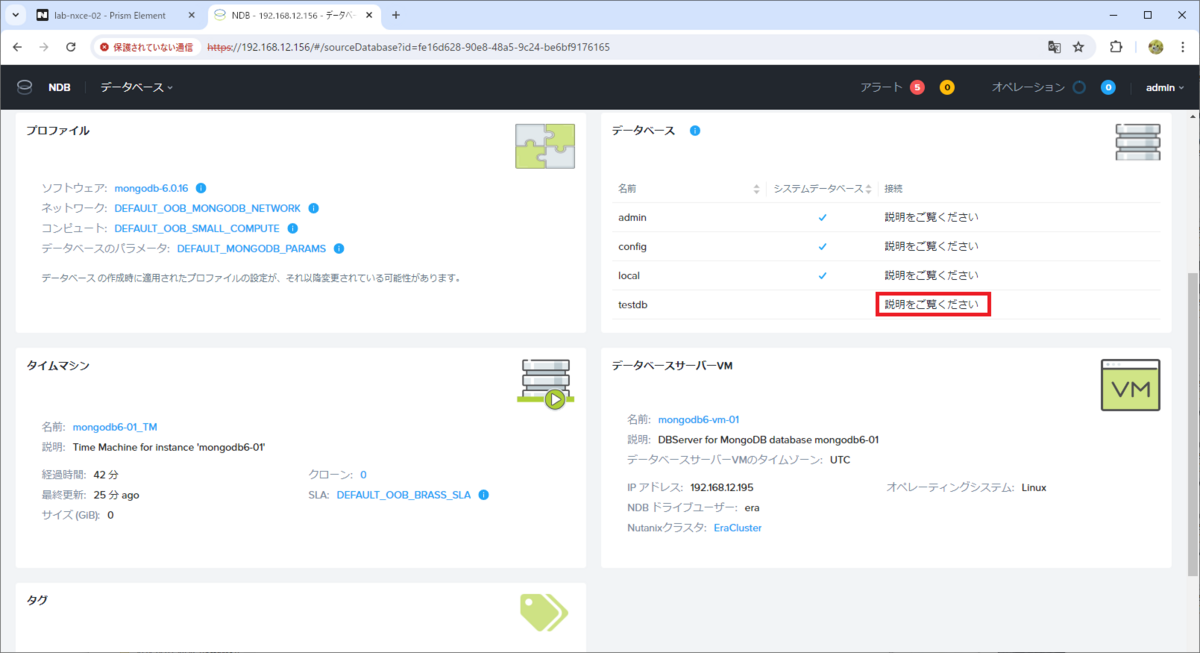Click the 接続 column header
The width and height of the screenshot is (1200, 653).
(893, 188)
